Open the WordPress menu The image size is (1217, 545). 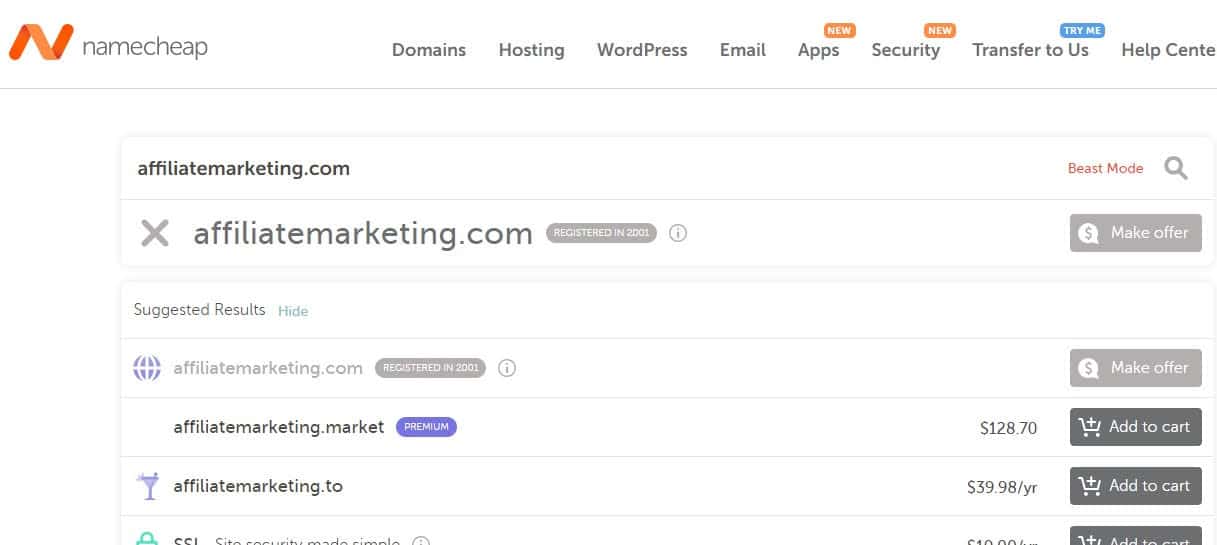coord(642,49)
